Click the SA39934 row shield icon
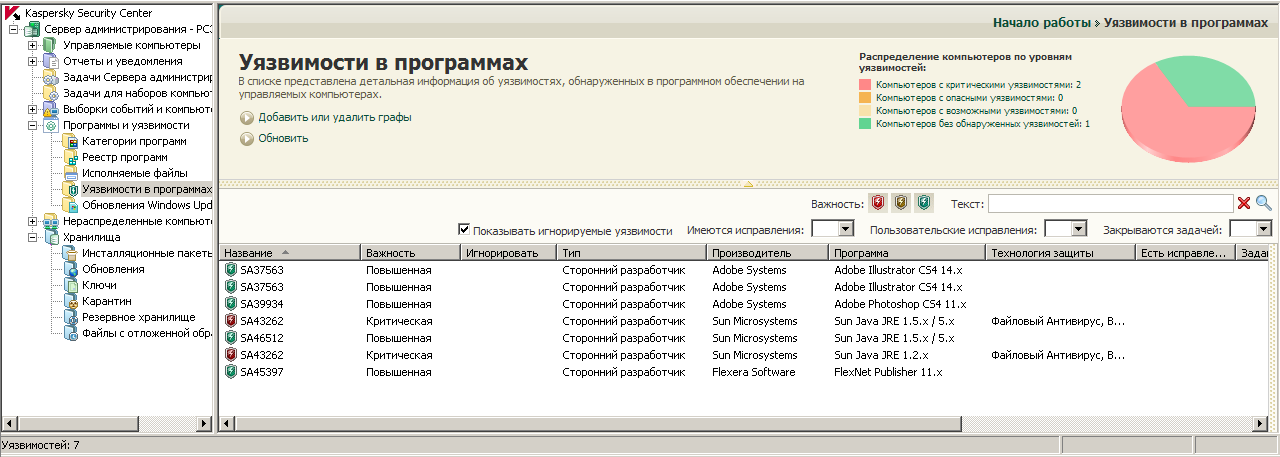This screenshot has width=1280, height=457. click(x=231, y=303)
